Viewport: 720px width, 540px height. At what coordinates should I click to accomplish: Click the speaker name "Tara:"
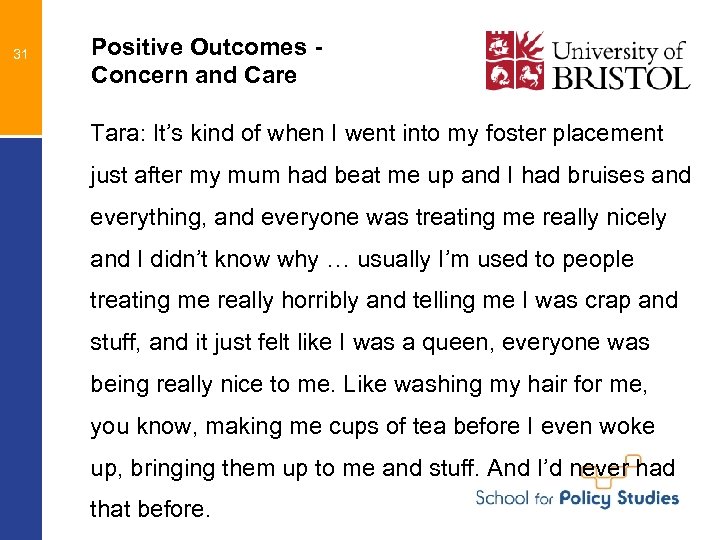tap(116, 134)
